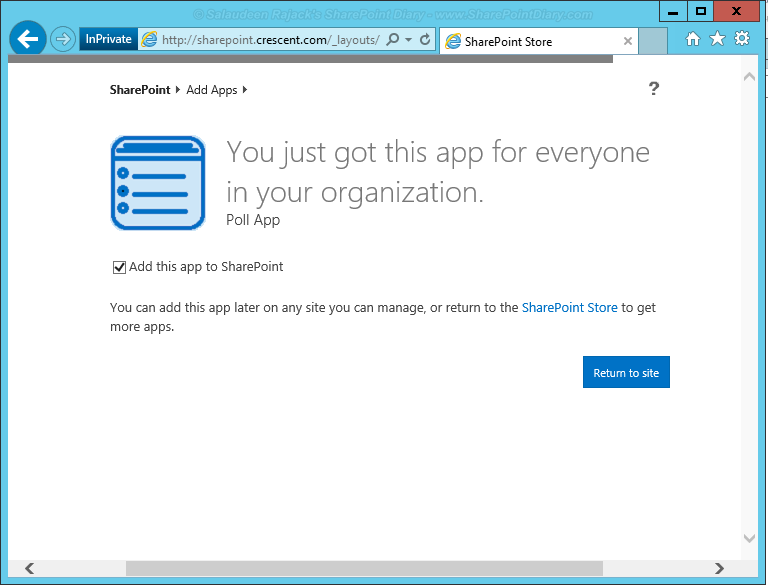Open help with the question mark icon
The height and width of the screenshot is (588, 768).
[653, 89]
